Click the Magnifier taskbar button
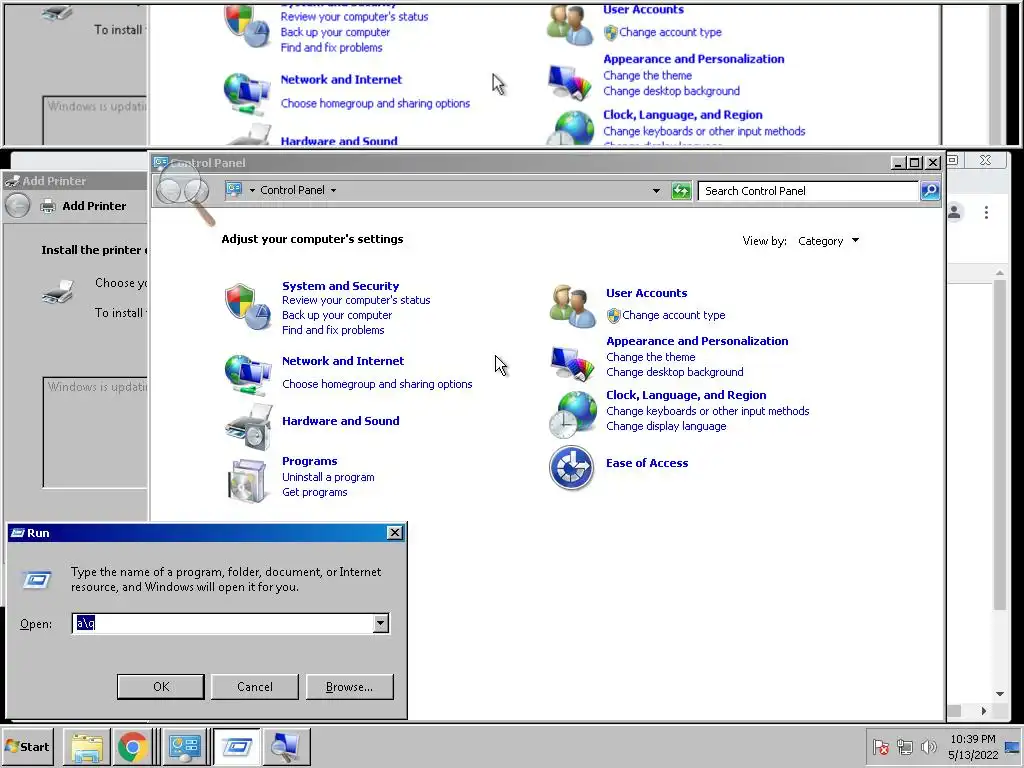The image size is (1024, 768). pyautogui.click(x=285, y=747)
